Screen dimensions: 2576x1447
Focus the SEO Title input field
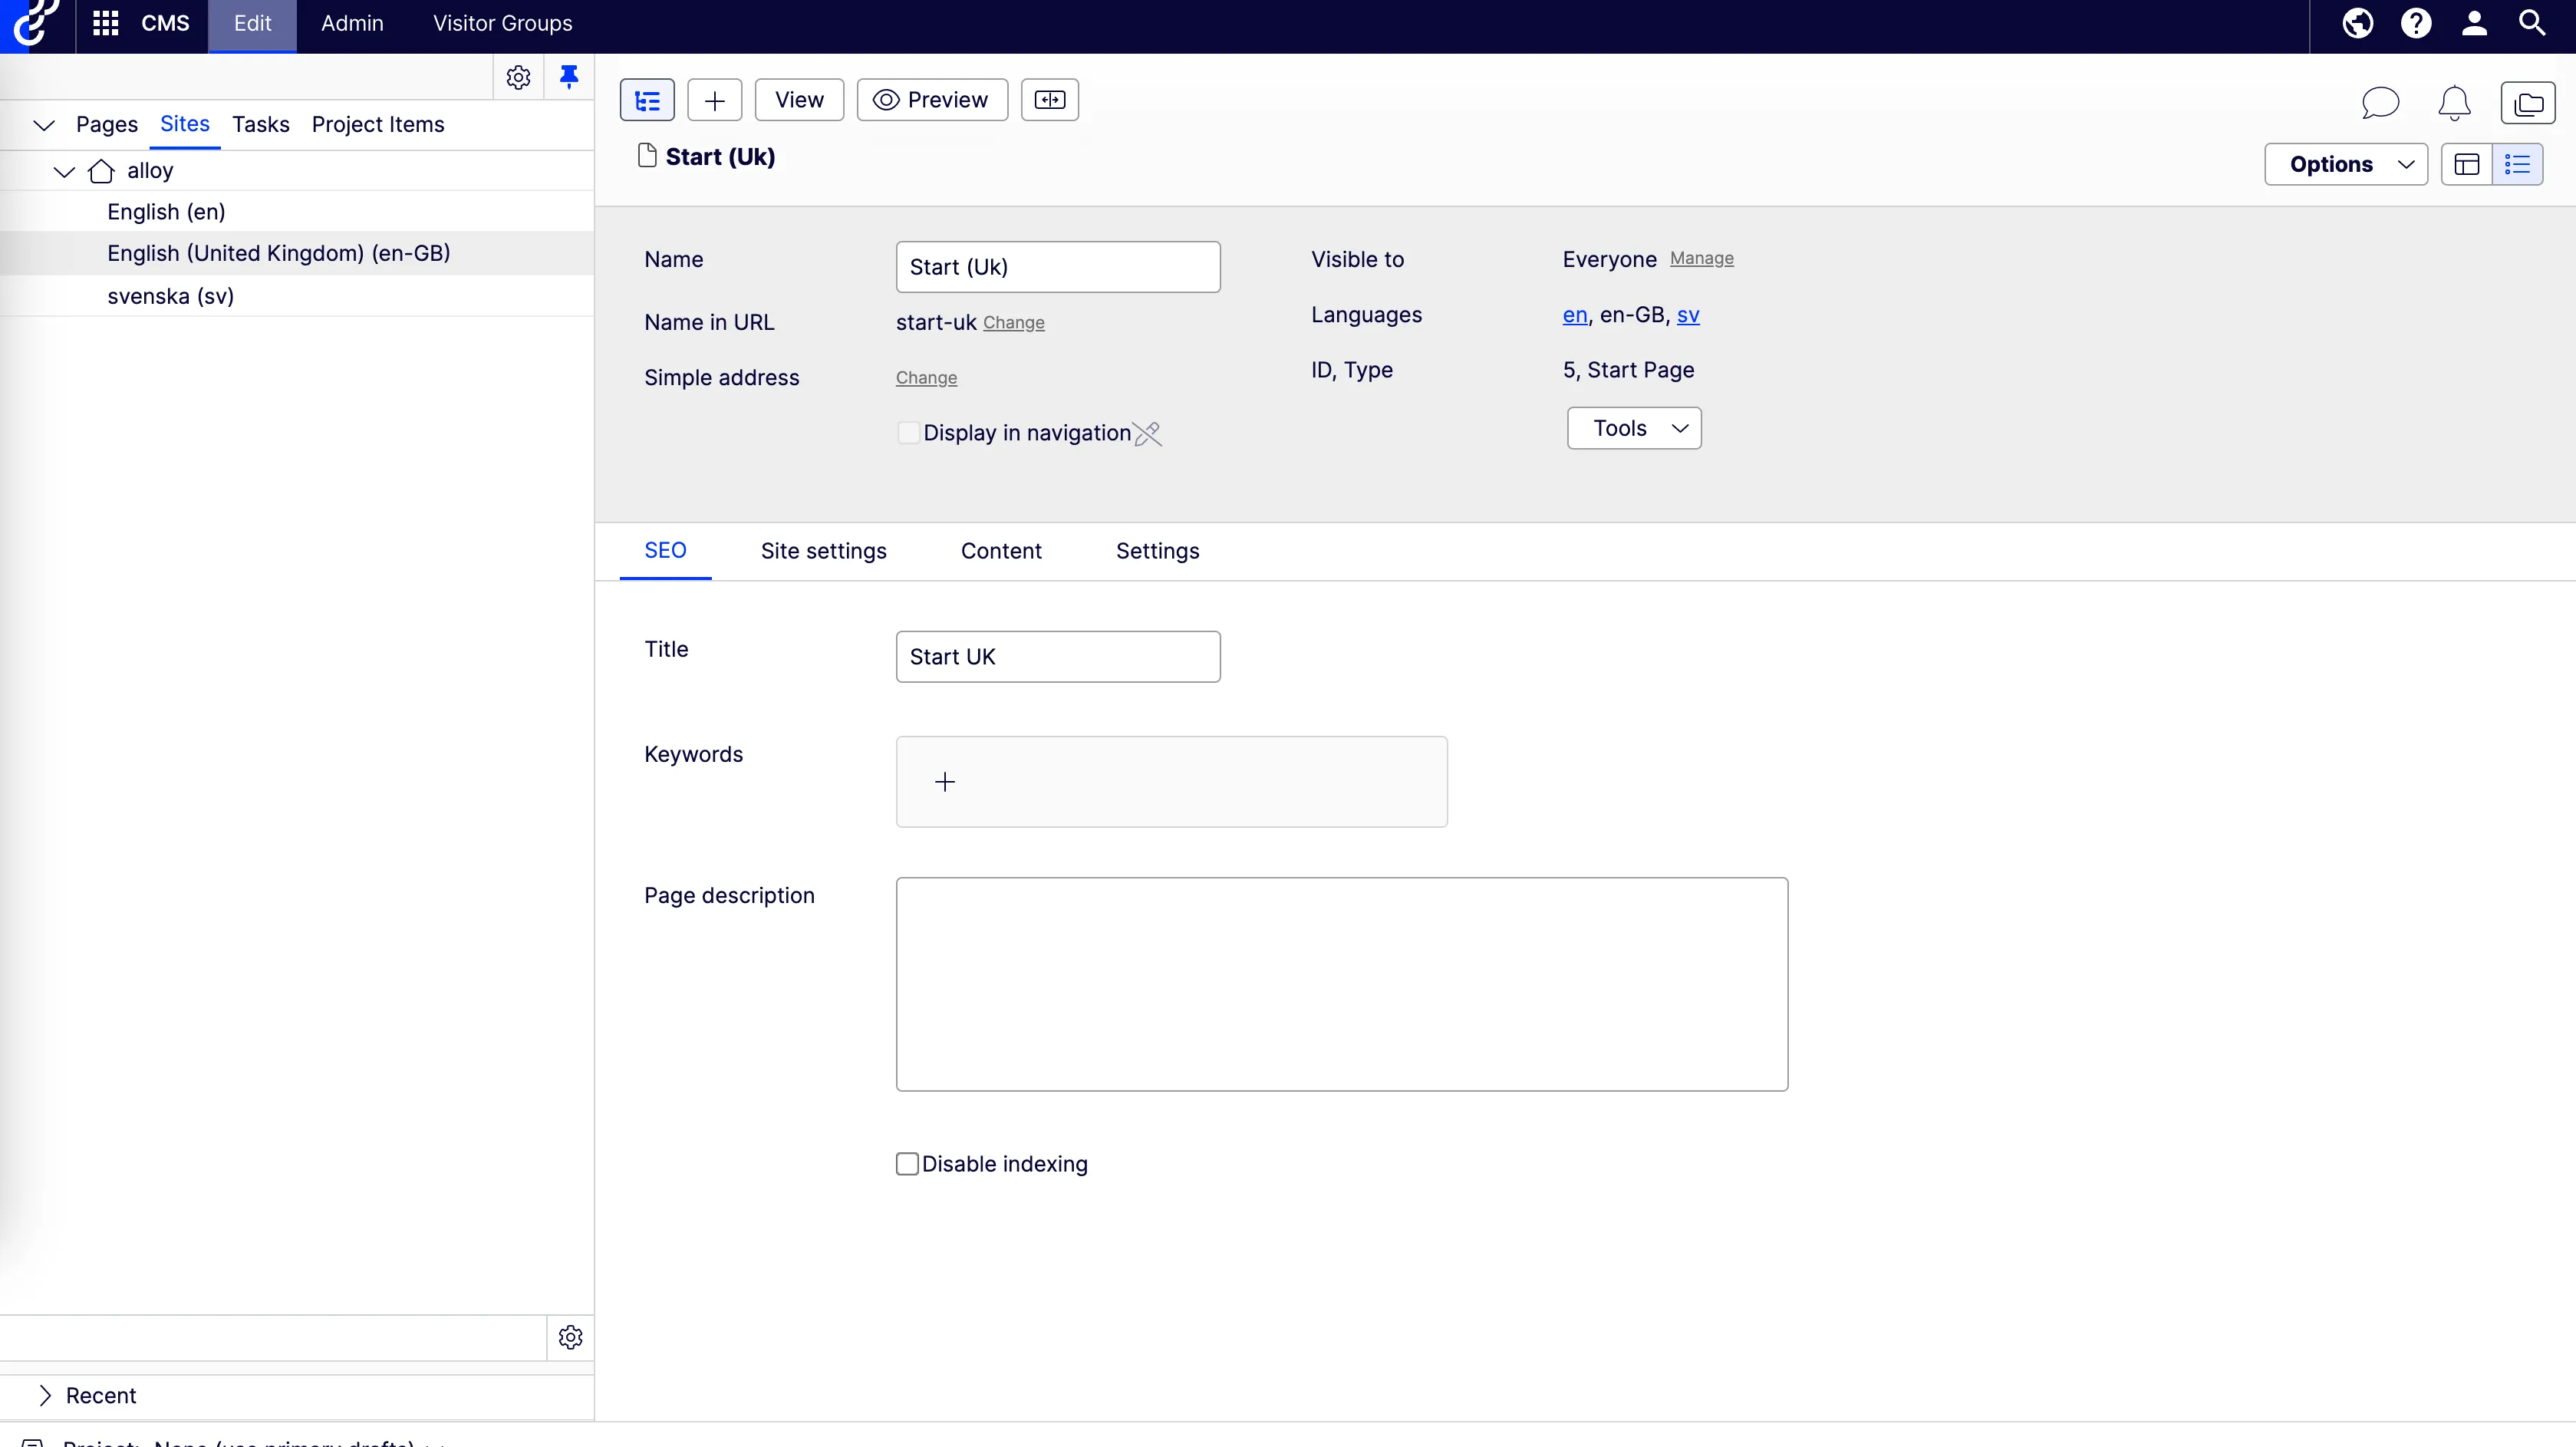1058,657
